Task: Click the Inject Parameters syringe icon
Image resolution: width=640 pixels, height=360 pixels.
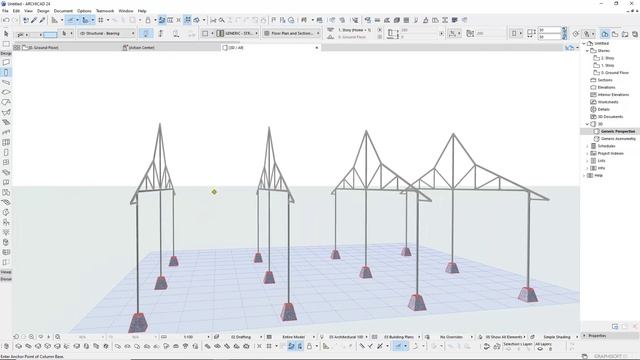Action: [42, 20]
